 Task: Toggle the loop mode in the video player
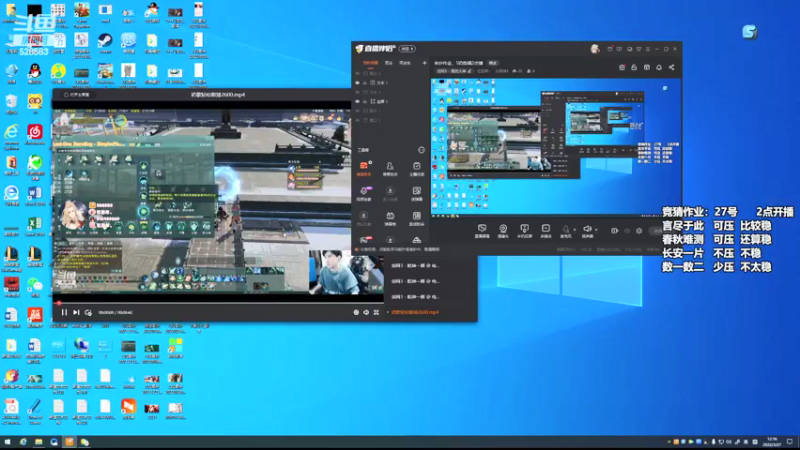(88, 312)
